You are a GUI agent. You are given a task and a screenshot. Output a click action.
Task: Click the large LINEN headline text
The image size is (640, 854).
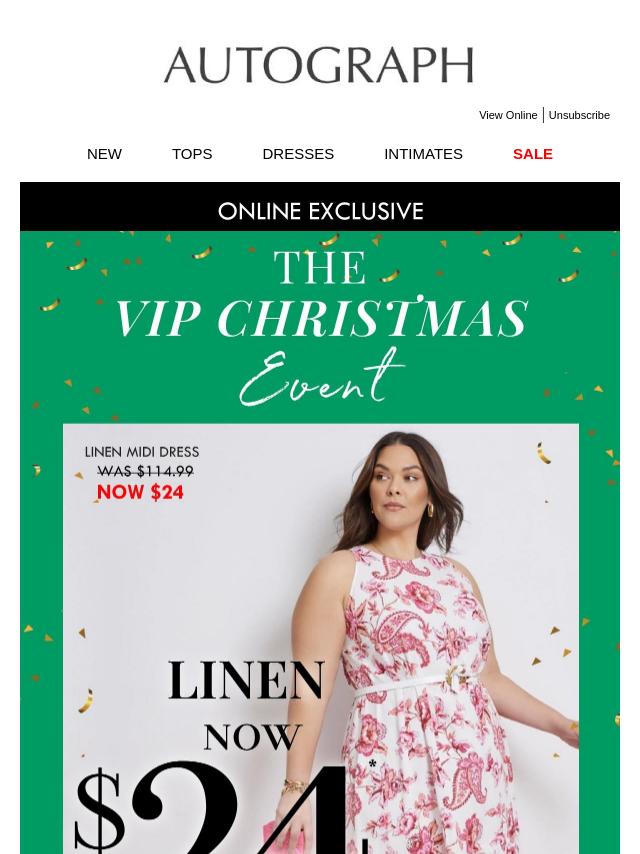tap(246, 680)
